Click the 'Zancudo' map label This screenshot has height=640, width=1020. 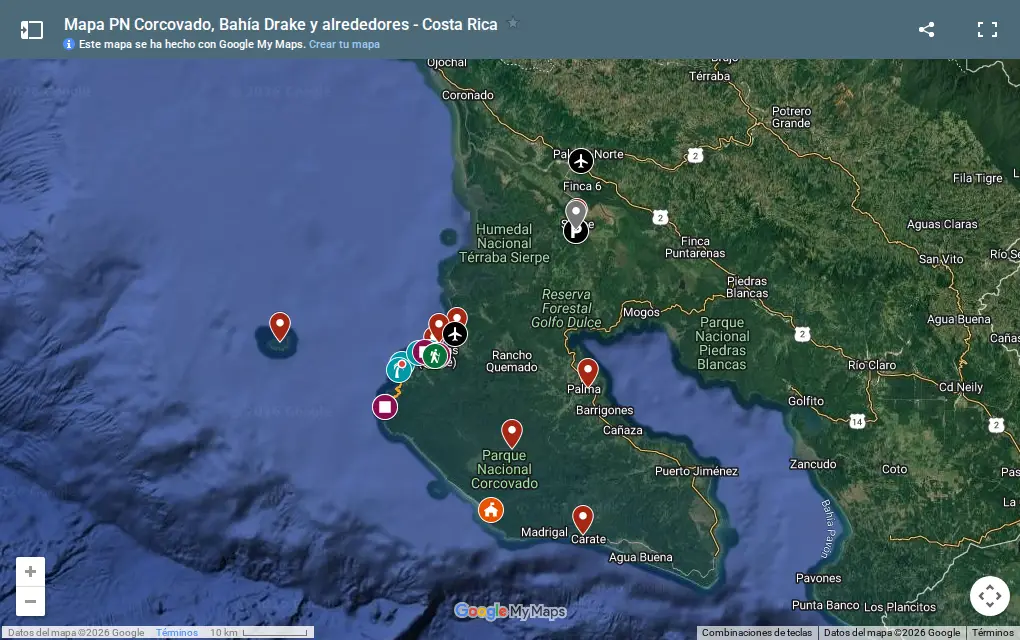pyautogui.click(x=813, y=464)
